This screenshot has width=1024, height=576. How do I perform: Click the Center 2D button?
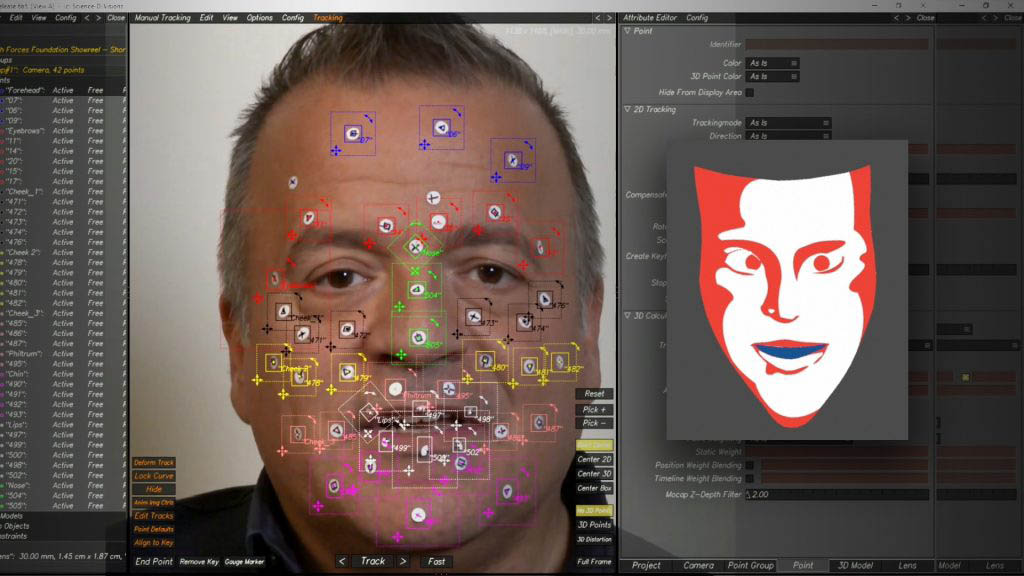[594, 459]
